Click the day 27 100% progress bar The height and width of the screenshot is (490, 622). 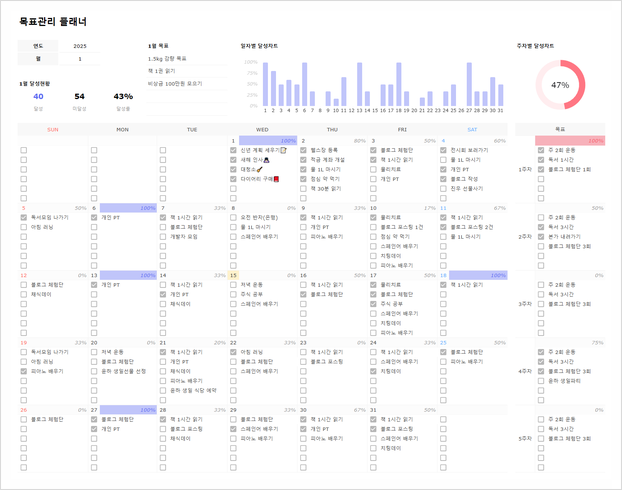(129, 410)
